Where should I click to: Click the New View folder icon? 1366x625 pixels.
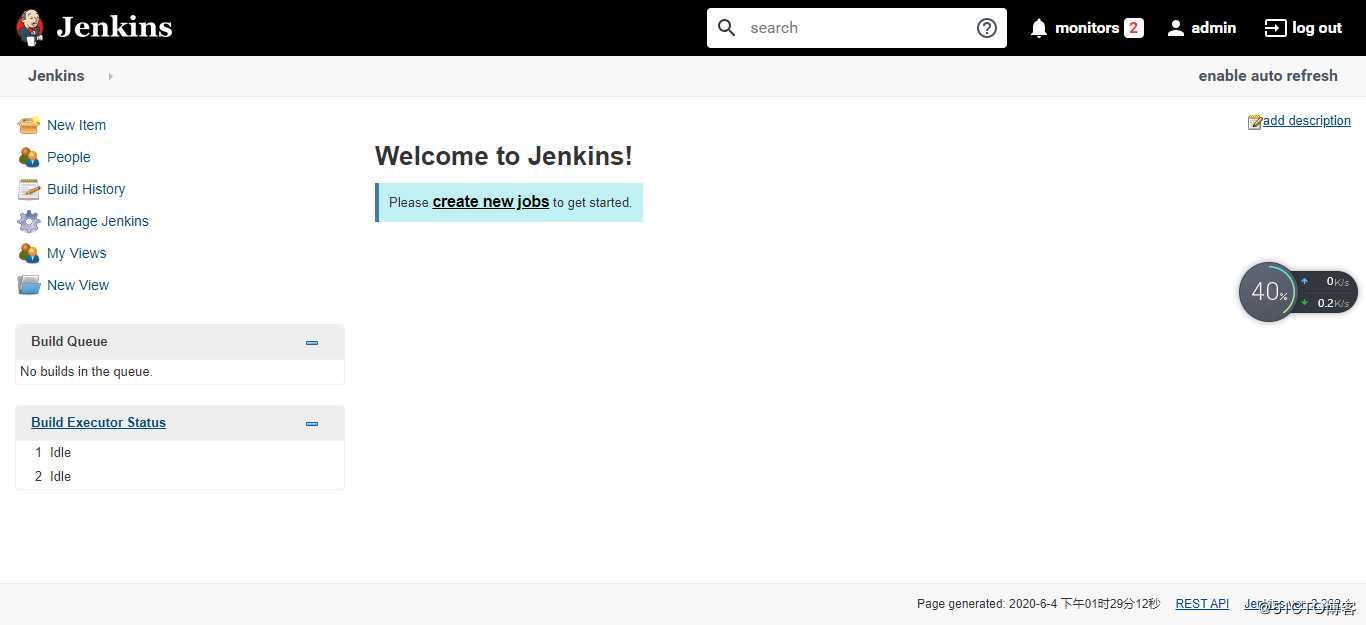(x=29, y=285)
